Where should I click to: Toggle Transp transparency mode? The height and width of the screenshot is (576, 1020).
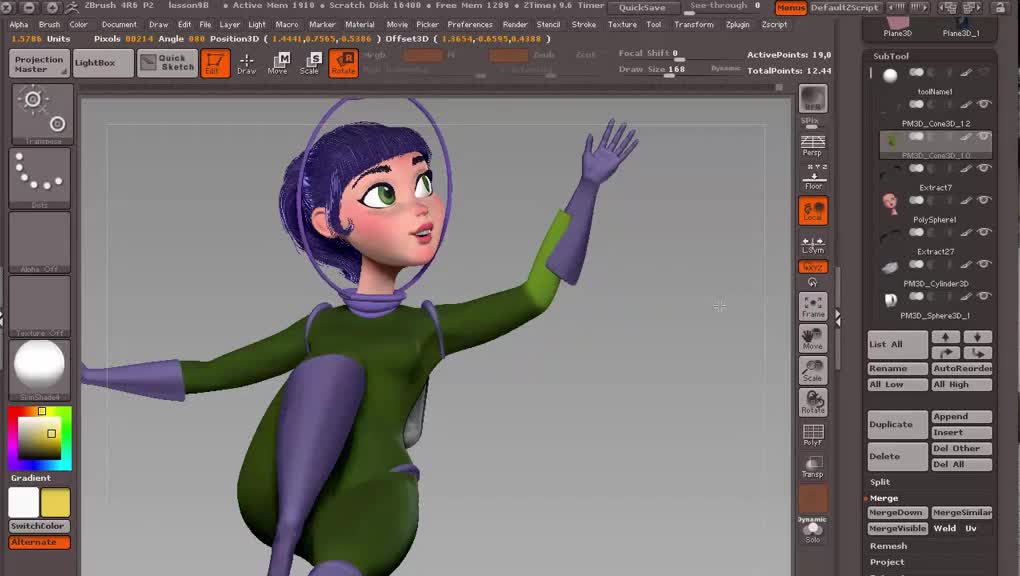click(x=813, y=466)
